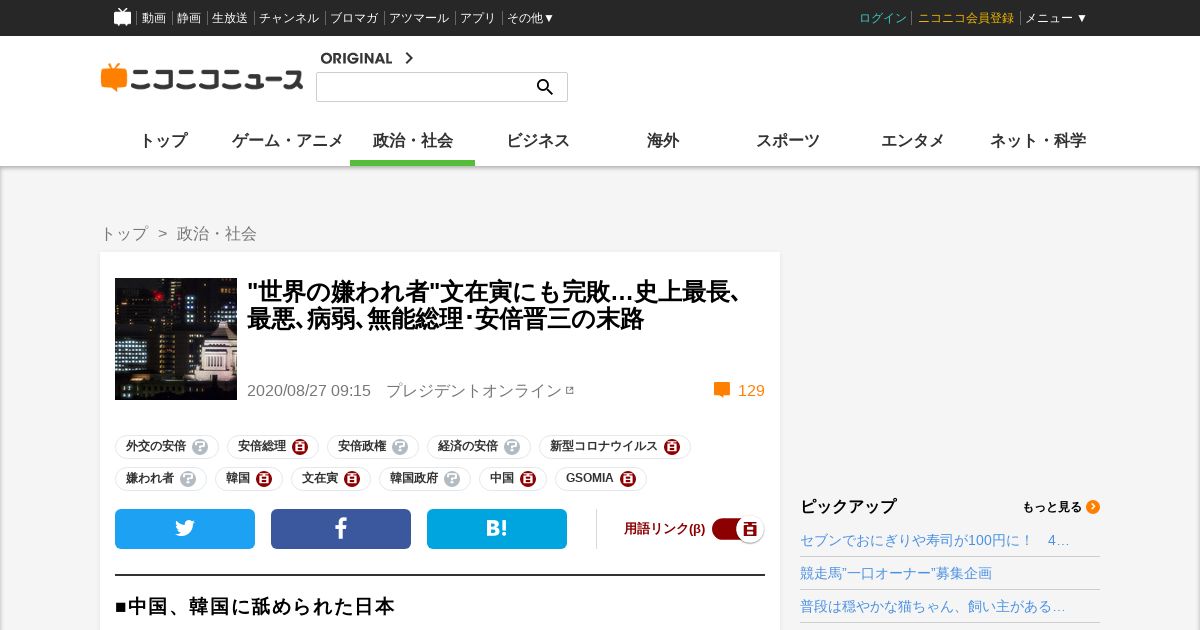This screenshot has height=630, width=1200.
Task: Open the comment icon beside 129
Action: point(722,390)
